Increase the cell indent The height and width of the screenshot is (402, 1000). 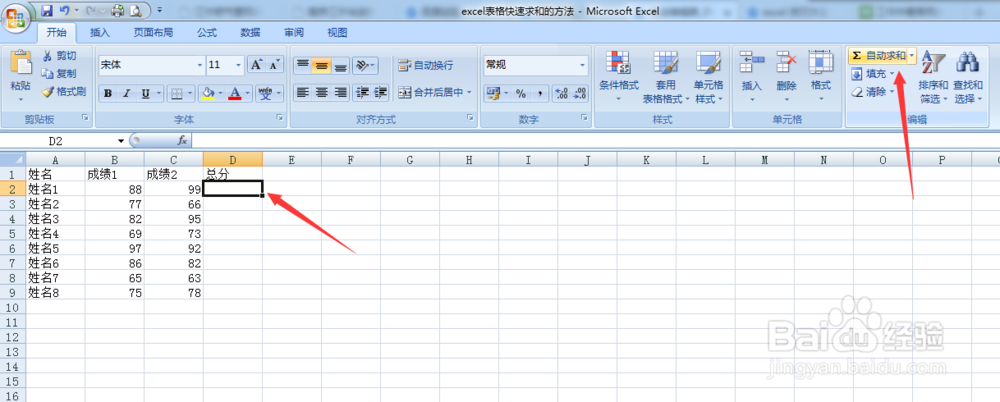click(x=381, y=93)
